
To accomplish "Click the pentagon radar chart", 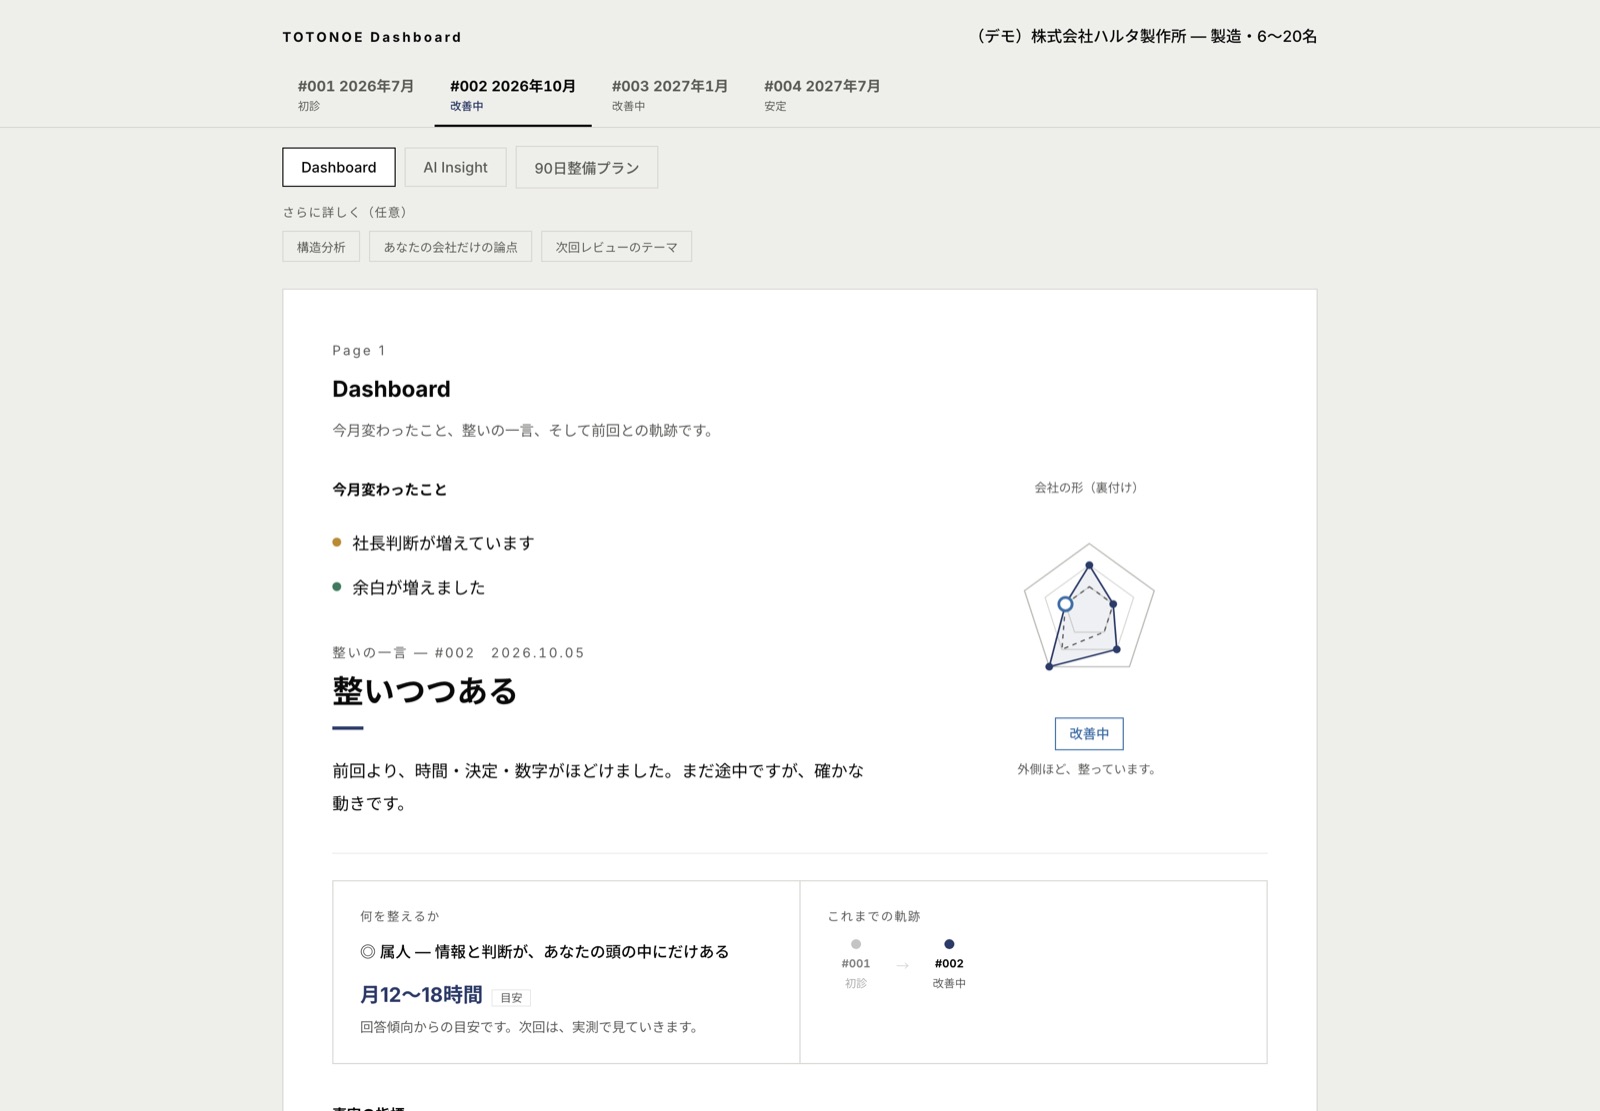I will click(1089, 608).
